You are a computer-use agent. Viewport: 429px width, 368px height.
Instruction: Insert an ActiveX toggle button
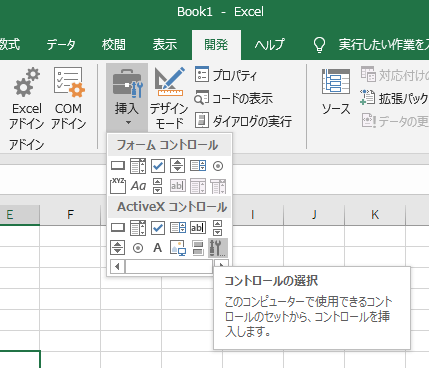198,248
